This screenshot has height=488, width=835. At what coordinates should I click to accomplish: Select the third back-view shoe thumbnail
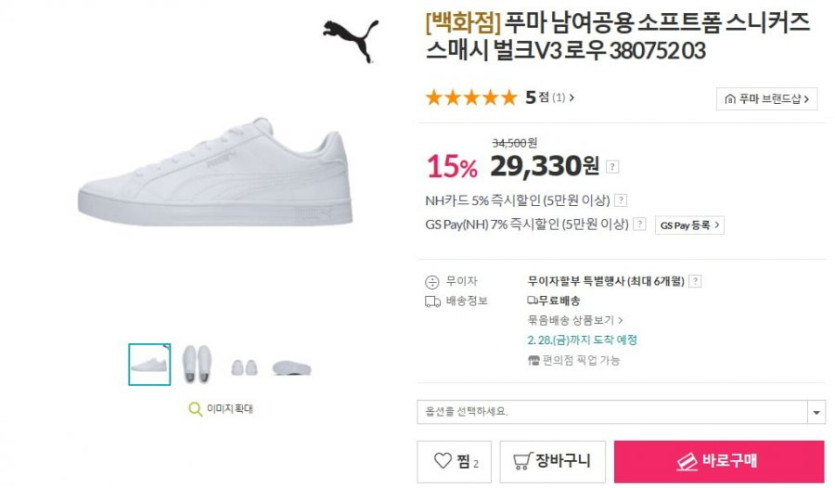(244, 366)
